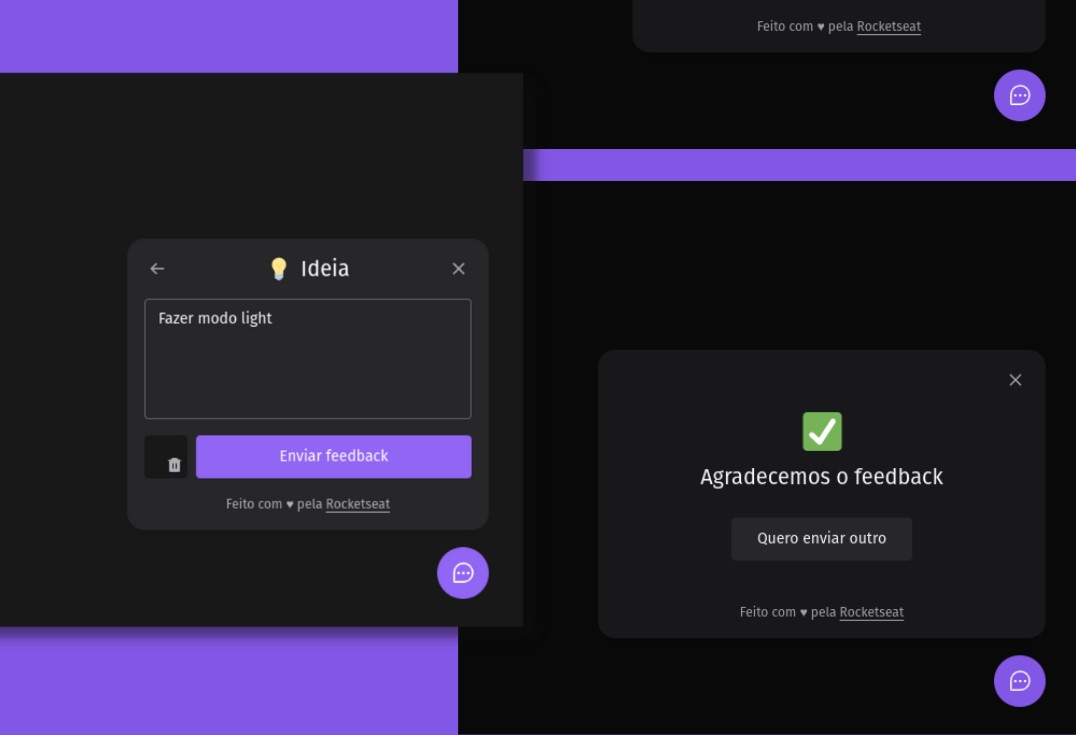Viewport: 1076px width, 735px height.
Task: Click the chat bubble launcher at top right
Action: (1019, 95)
